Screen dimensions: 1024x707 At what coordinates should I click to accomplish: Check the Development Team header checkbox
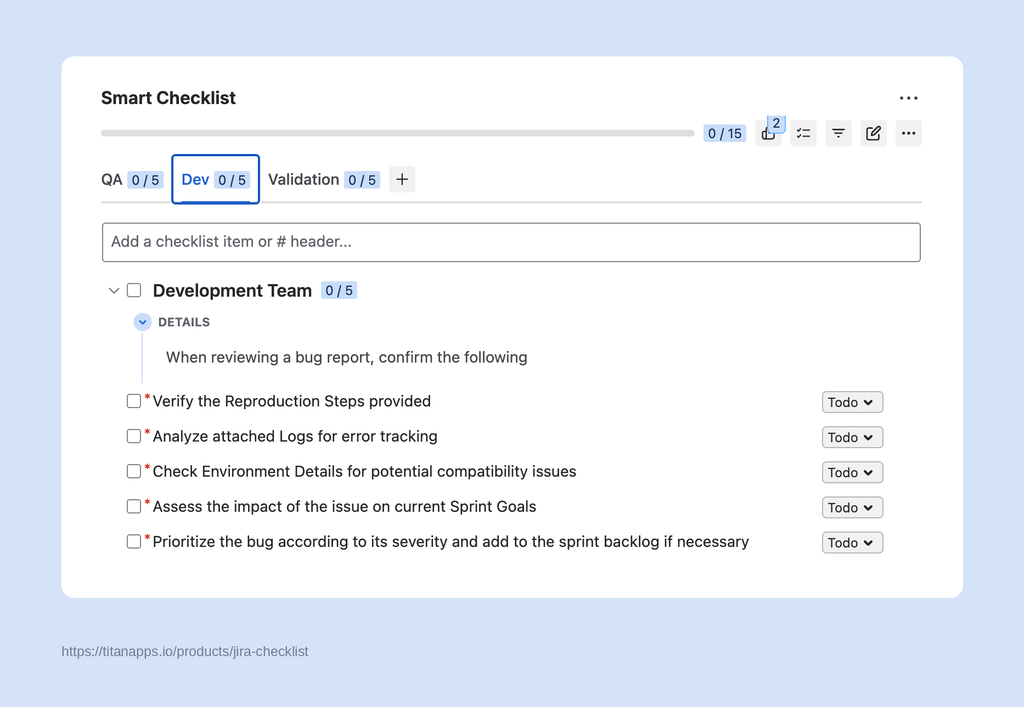[134, 291]
